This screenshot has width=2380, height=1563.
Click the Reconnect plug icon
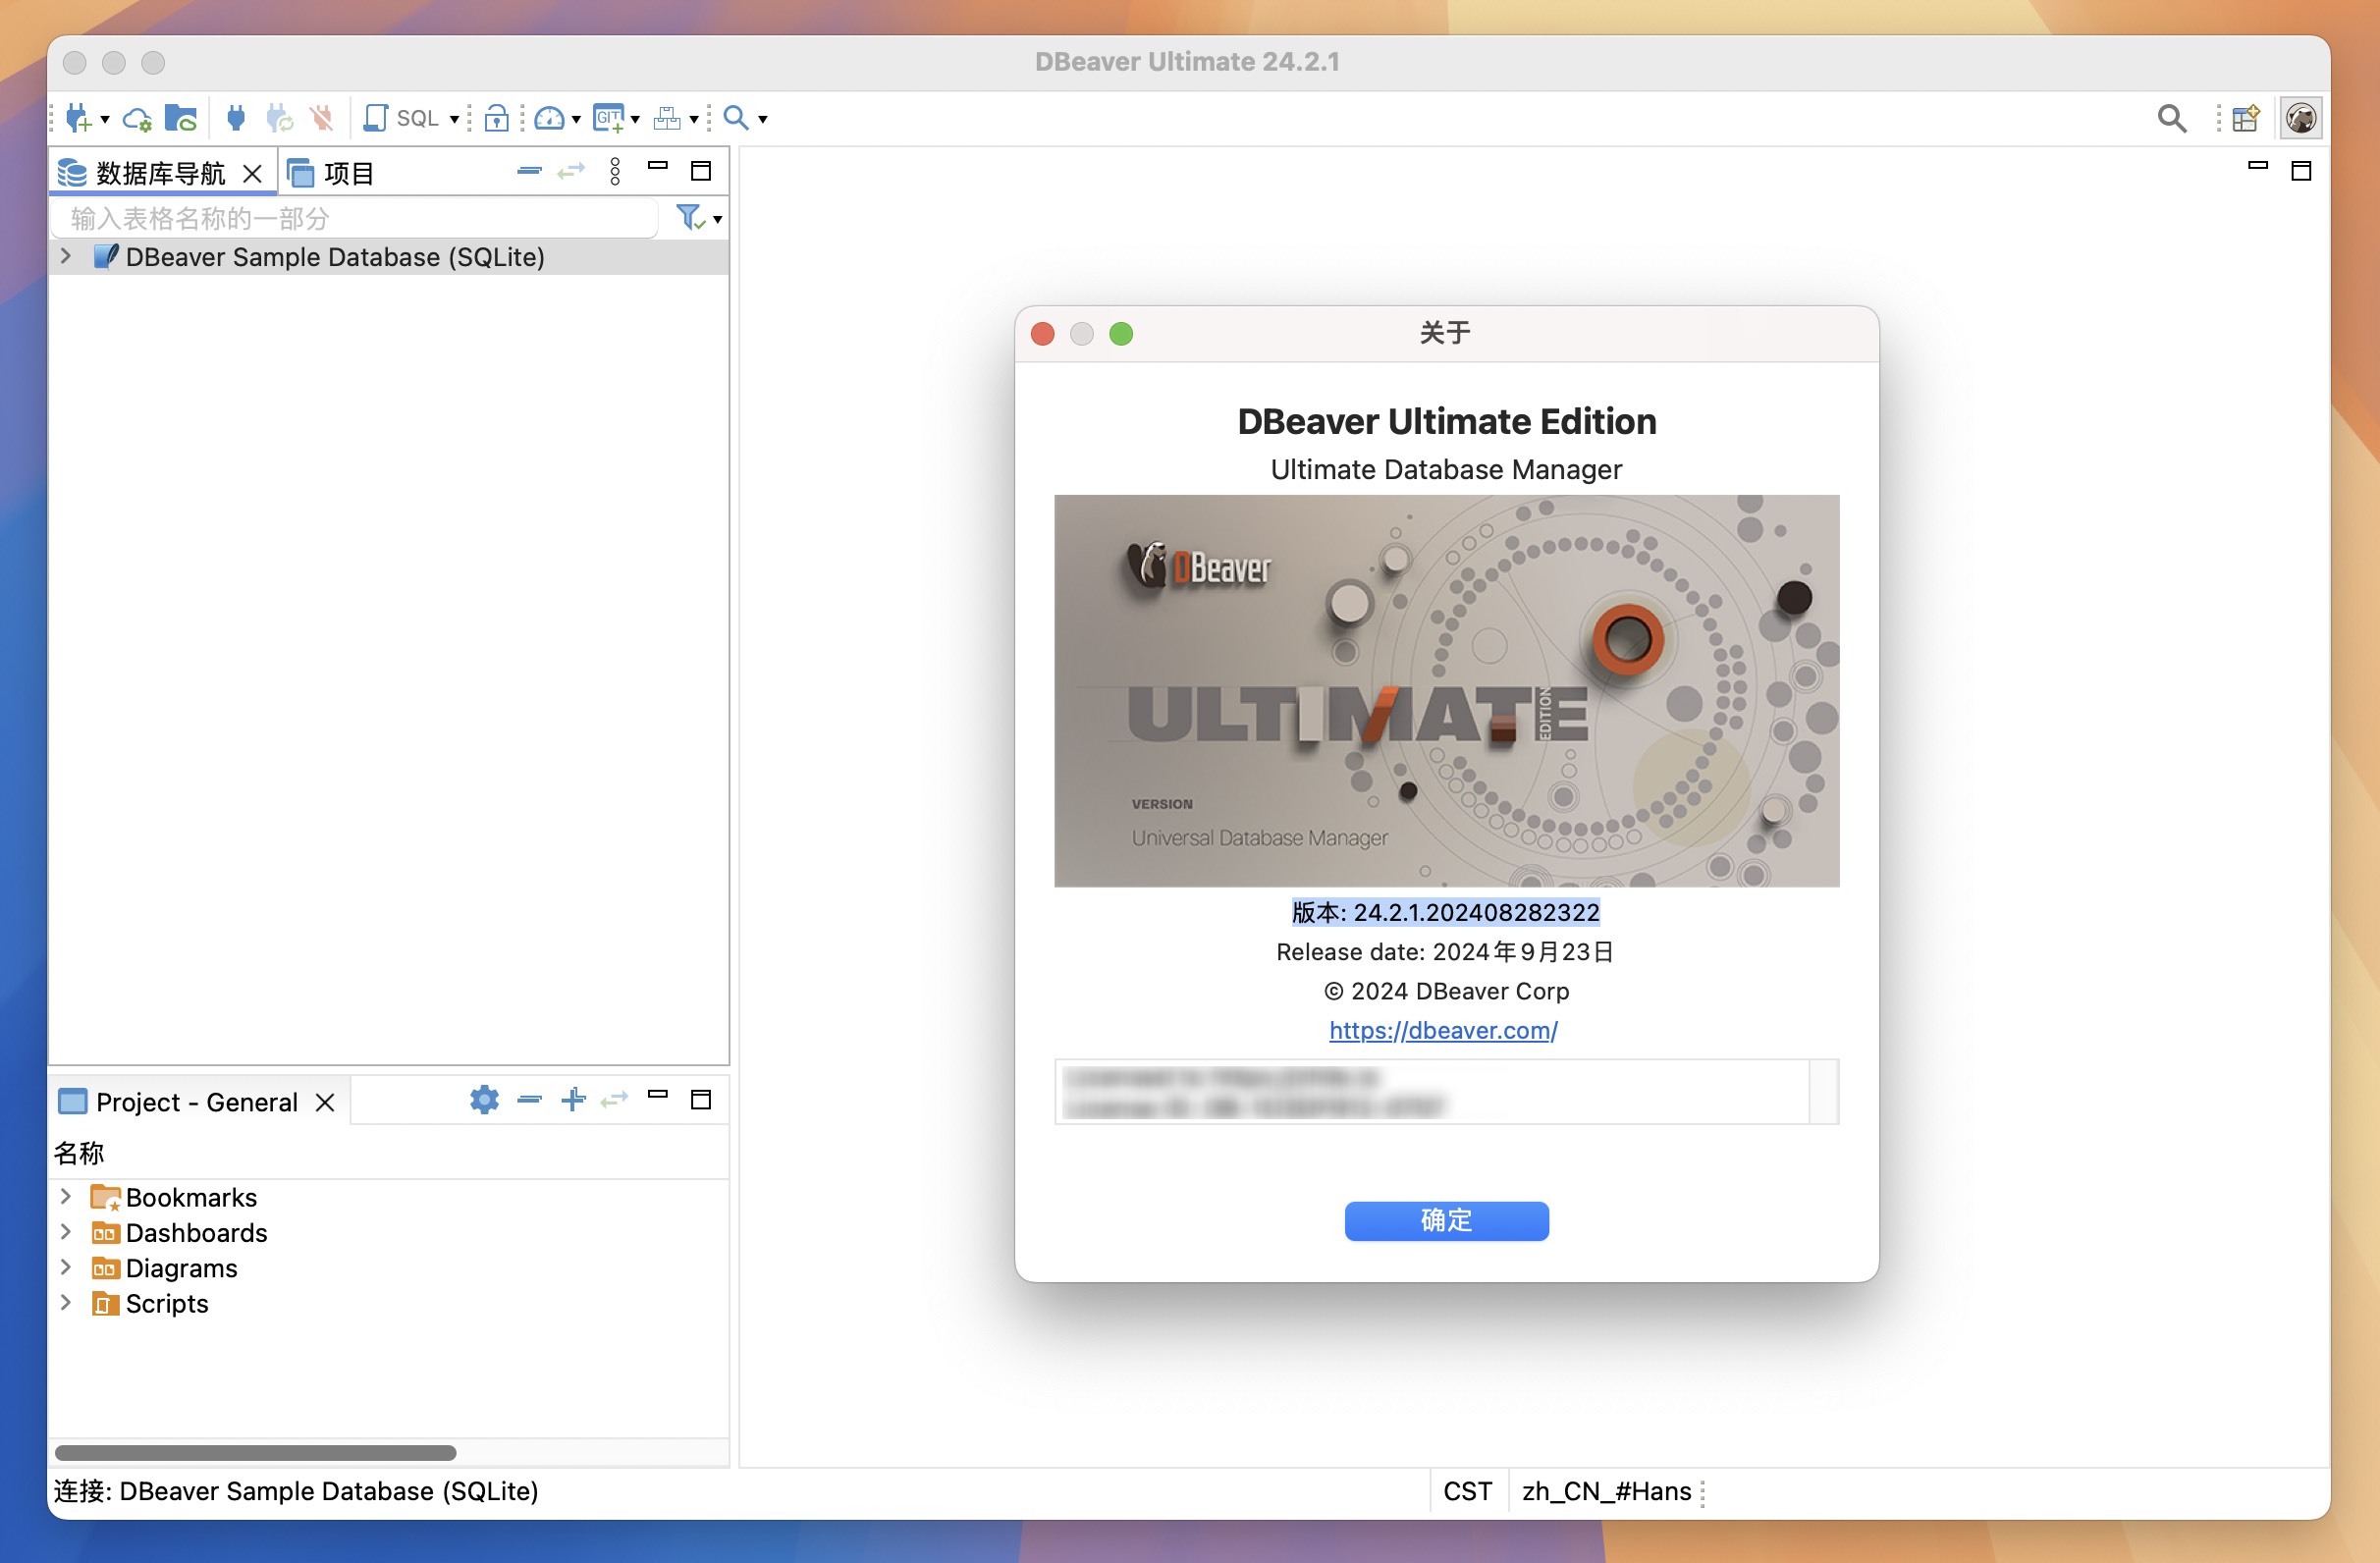point(280,118)
